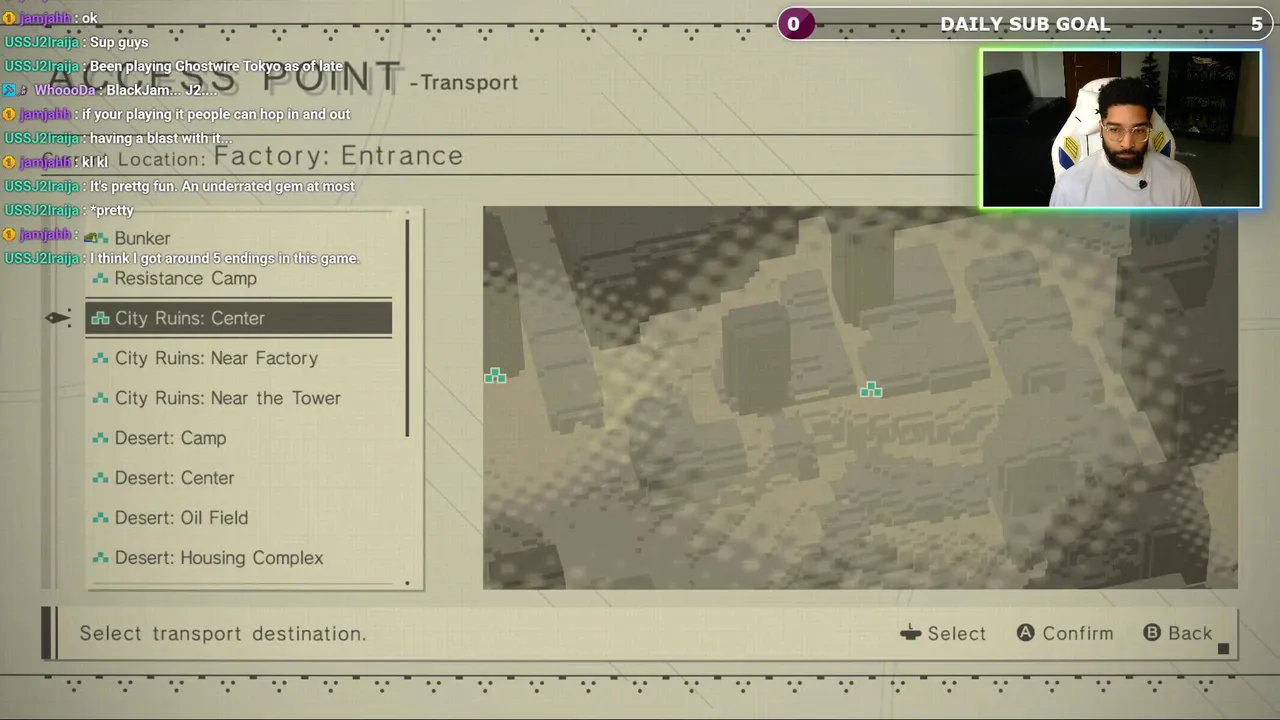The width and height of the screenshot is (1280, 720).
Task: Click access point marker in map center
Action: pos(871,389)
